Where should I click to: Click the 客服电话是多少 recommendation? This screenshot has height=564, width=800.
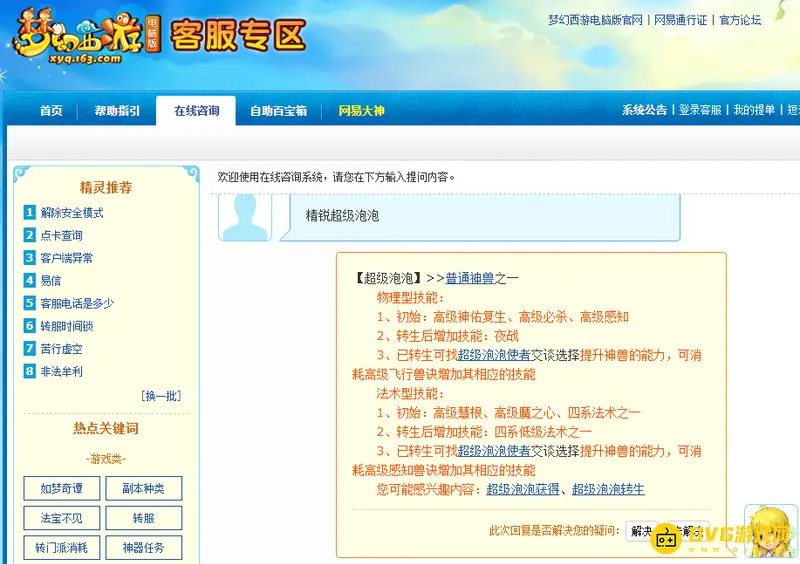[x=77, y=303]
